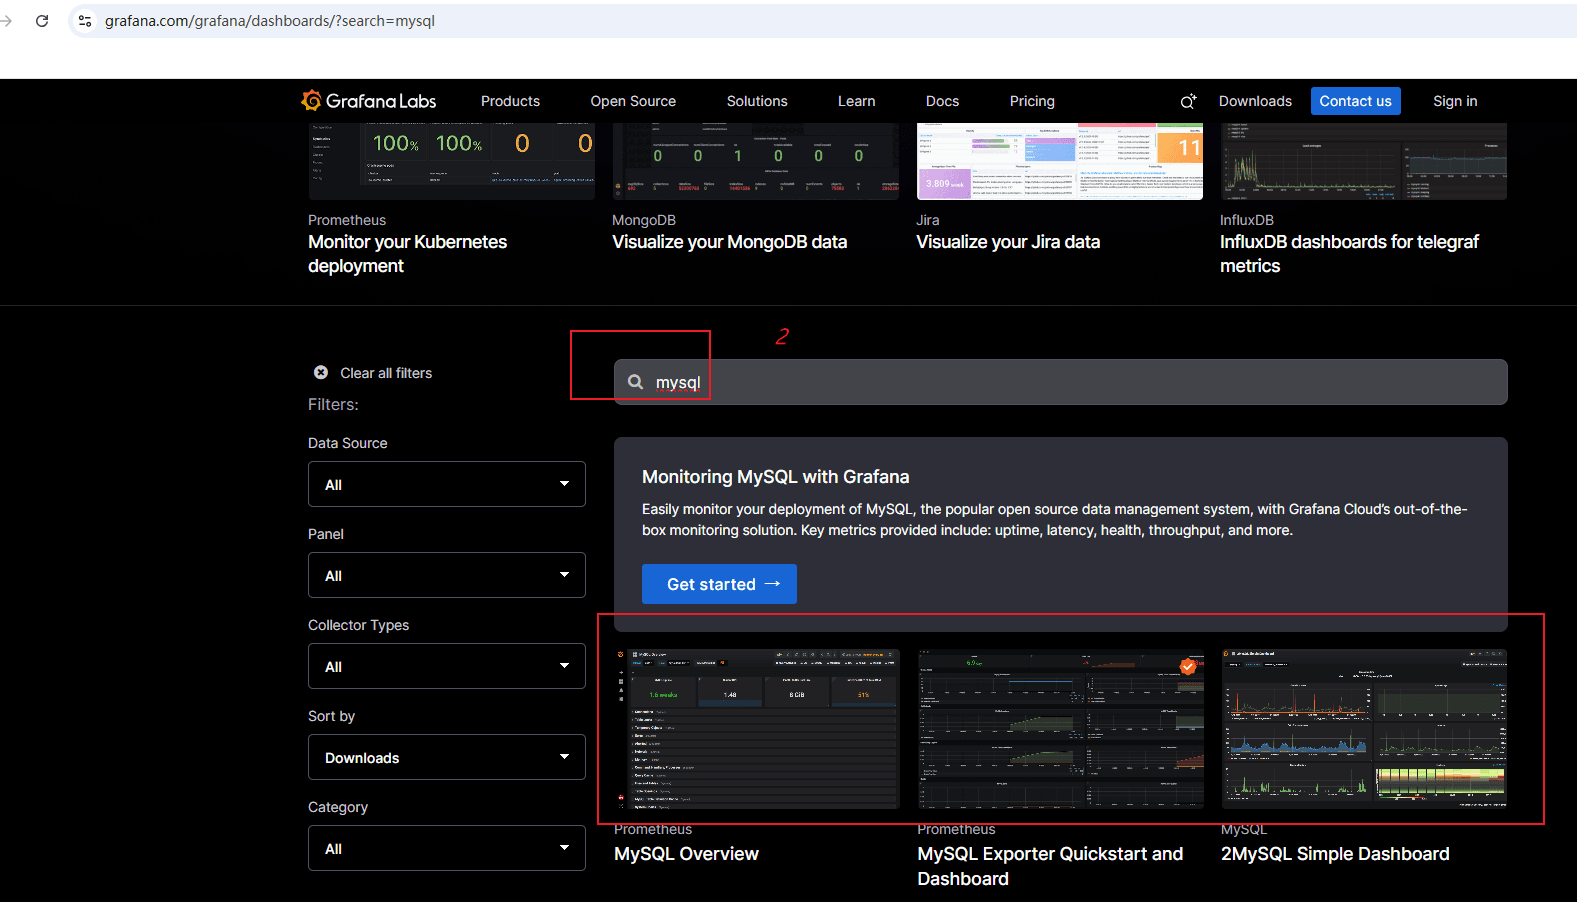Expand the Collector Types dropdown

447,666
